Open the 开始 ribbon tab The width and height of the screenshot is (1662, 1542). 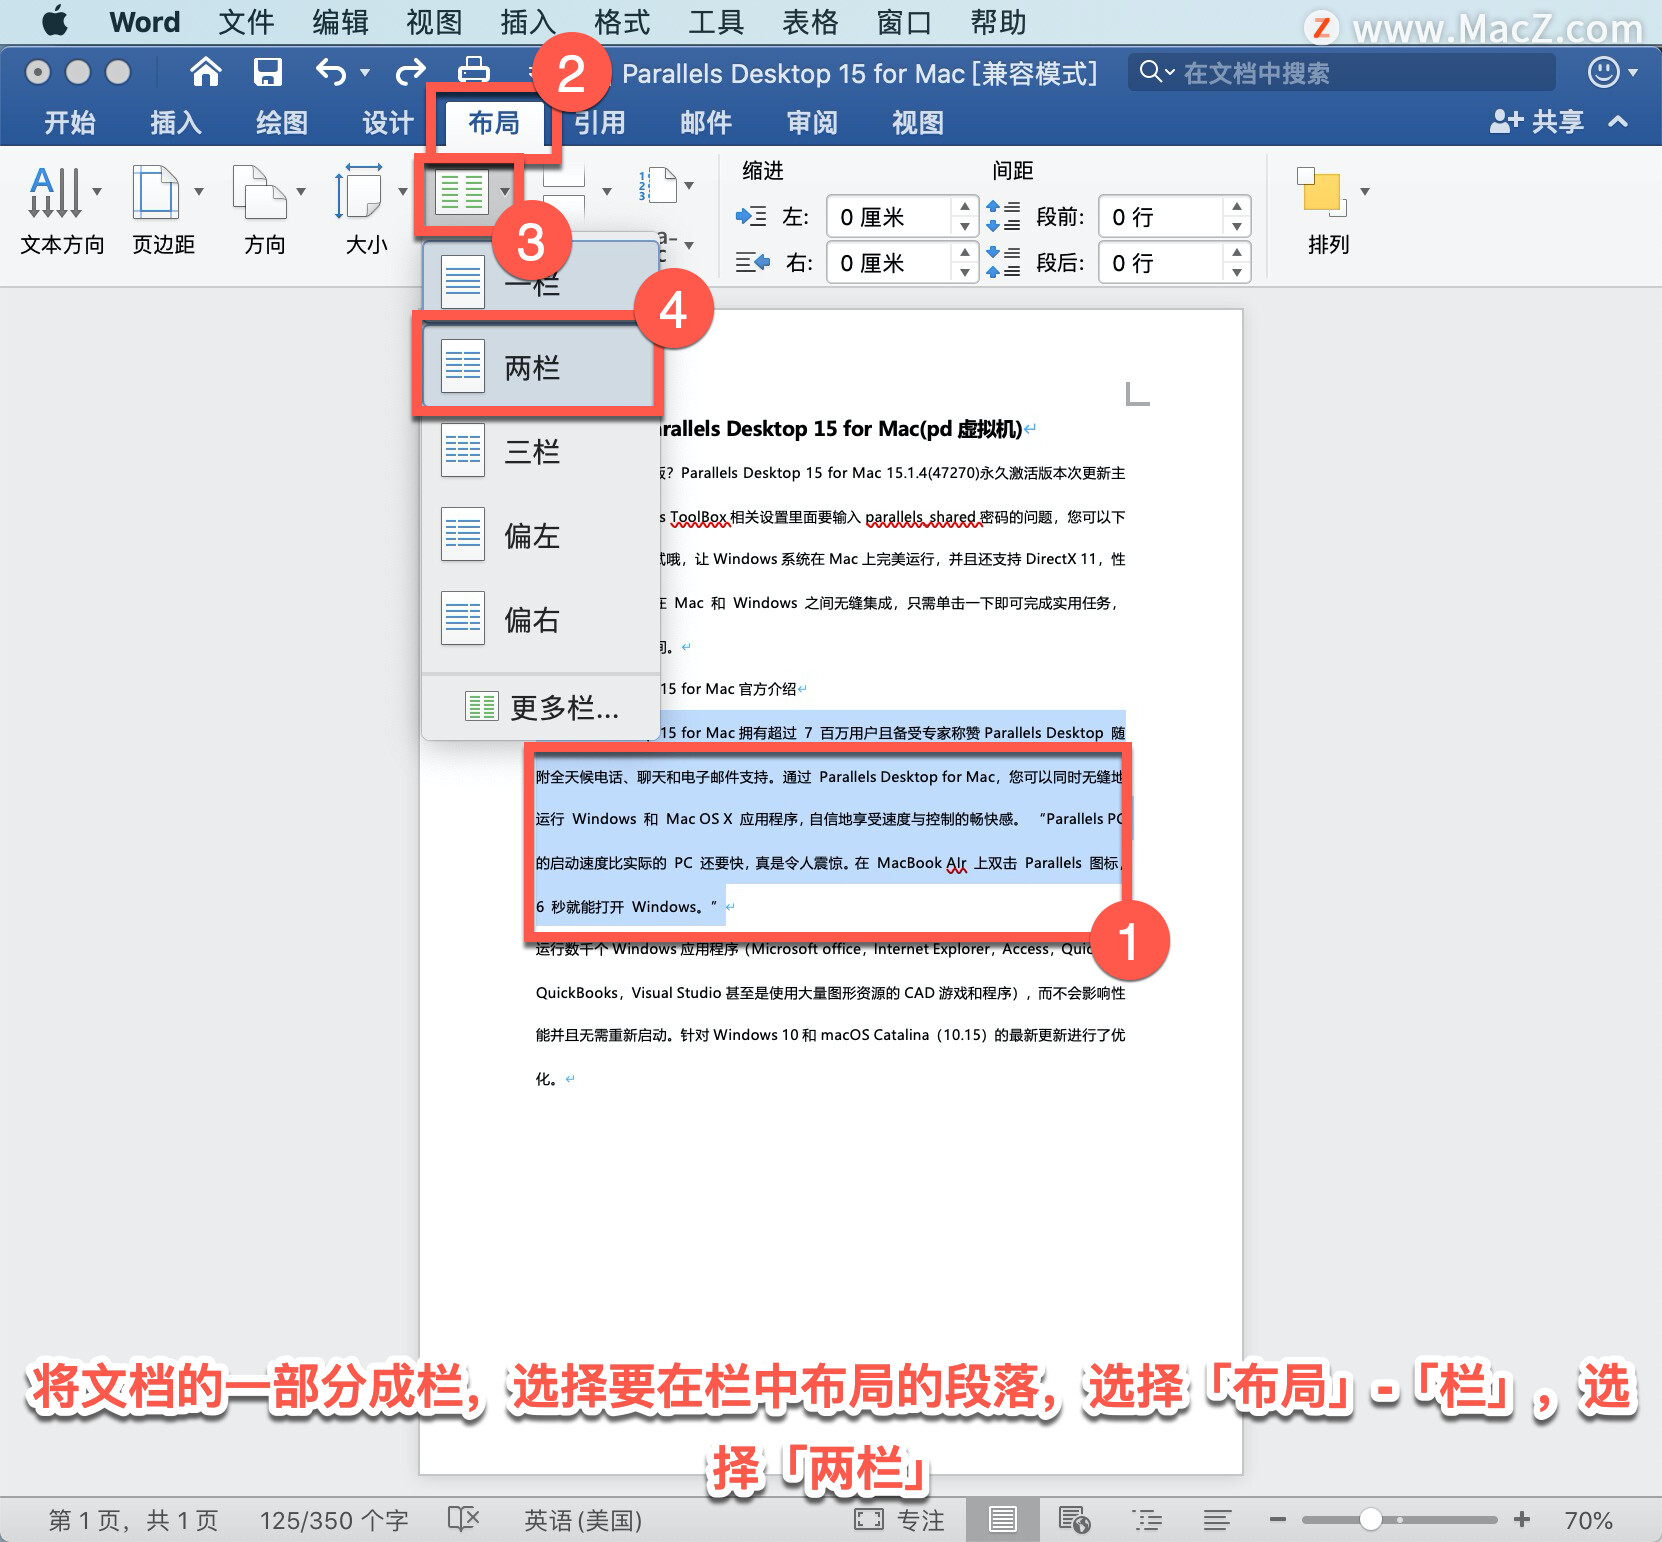click(x=70, y=123)
